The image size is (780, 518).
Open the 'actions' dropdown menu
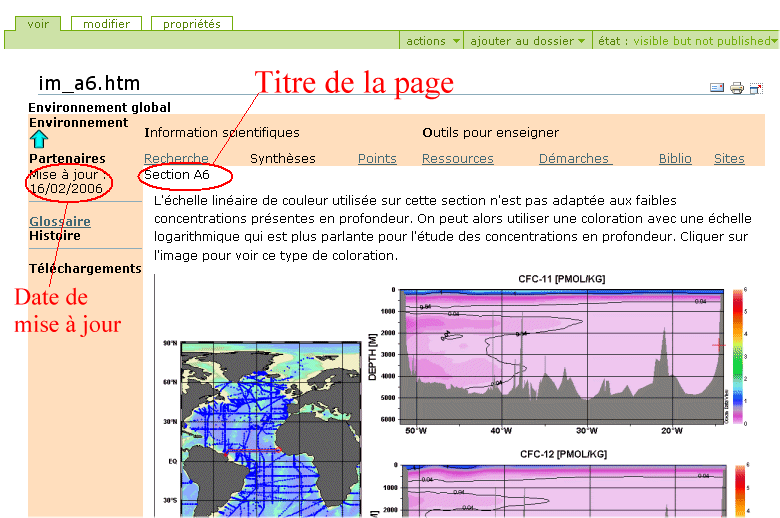click(433, 41)
